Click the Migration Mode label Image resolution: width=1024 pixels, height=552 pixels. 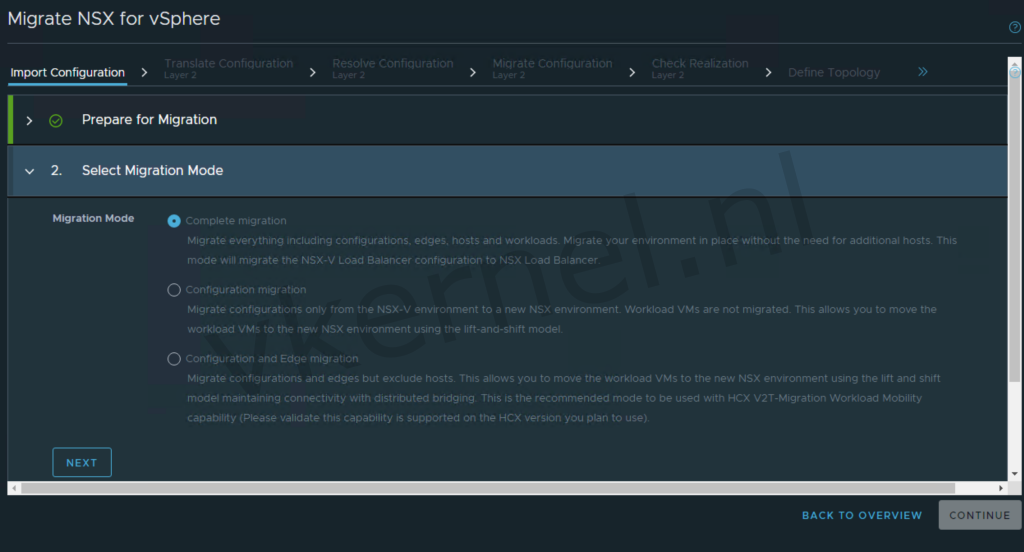coord(93,218)
